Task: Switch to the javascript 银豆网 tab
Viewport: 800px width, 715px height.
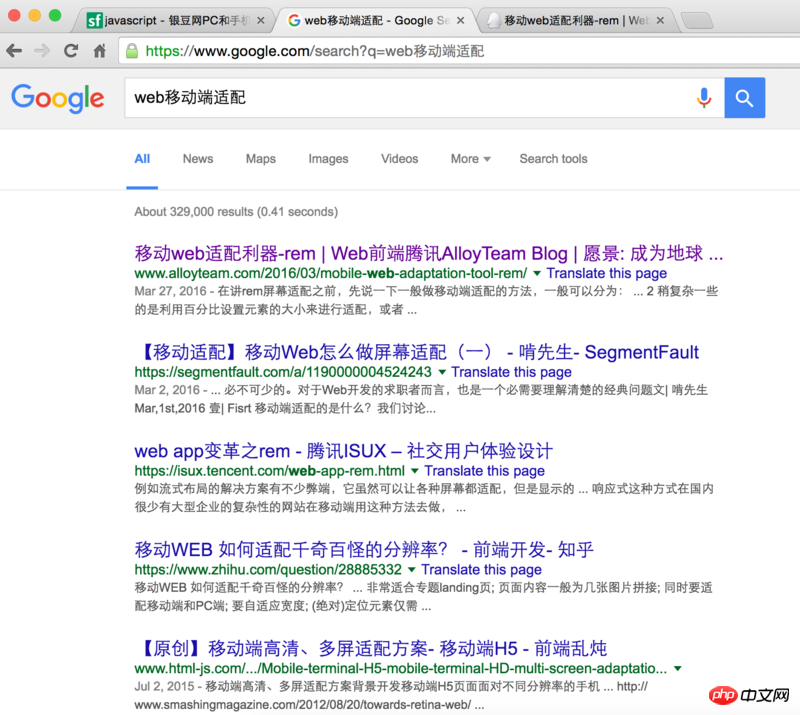Action: pyautogui.click(x=175, y=20)
